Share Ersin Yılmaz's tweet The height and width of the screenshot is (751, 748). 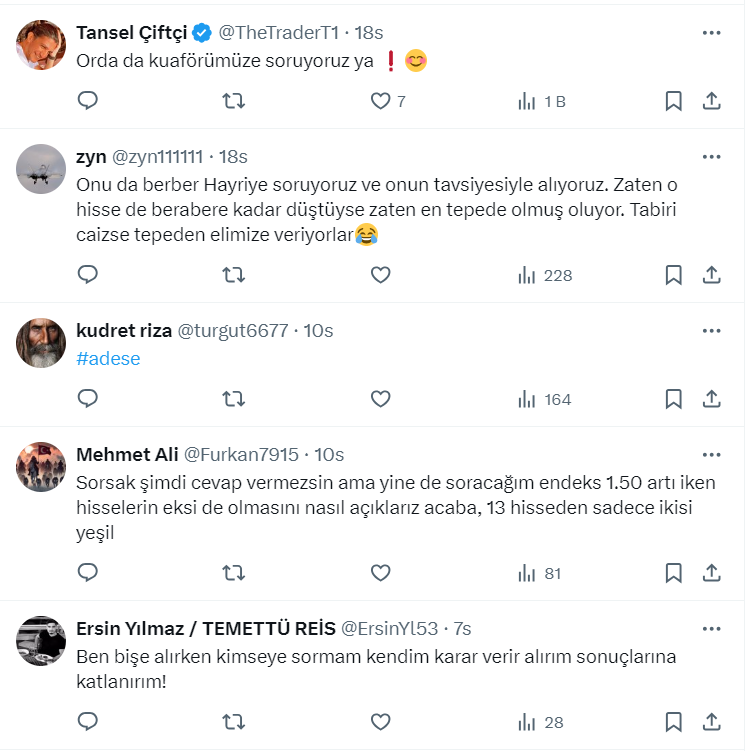(712, 721)
